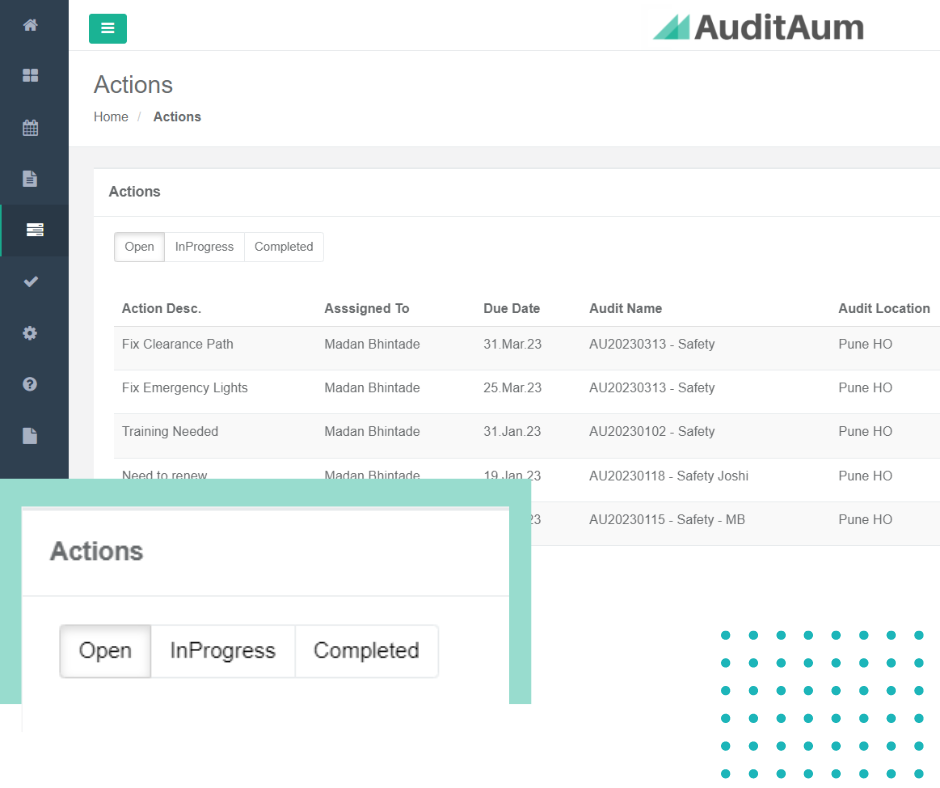The image size is (940, 788).
Task: Open the Home icon in sidebar
Action: tap(31, 25)
